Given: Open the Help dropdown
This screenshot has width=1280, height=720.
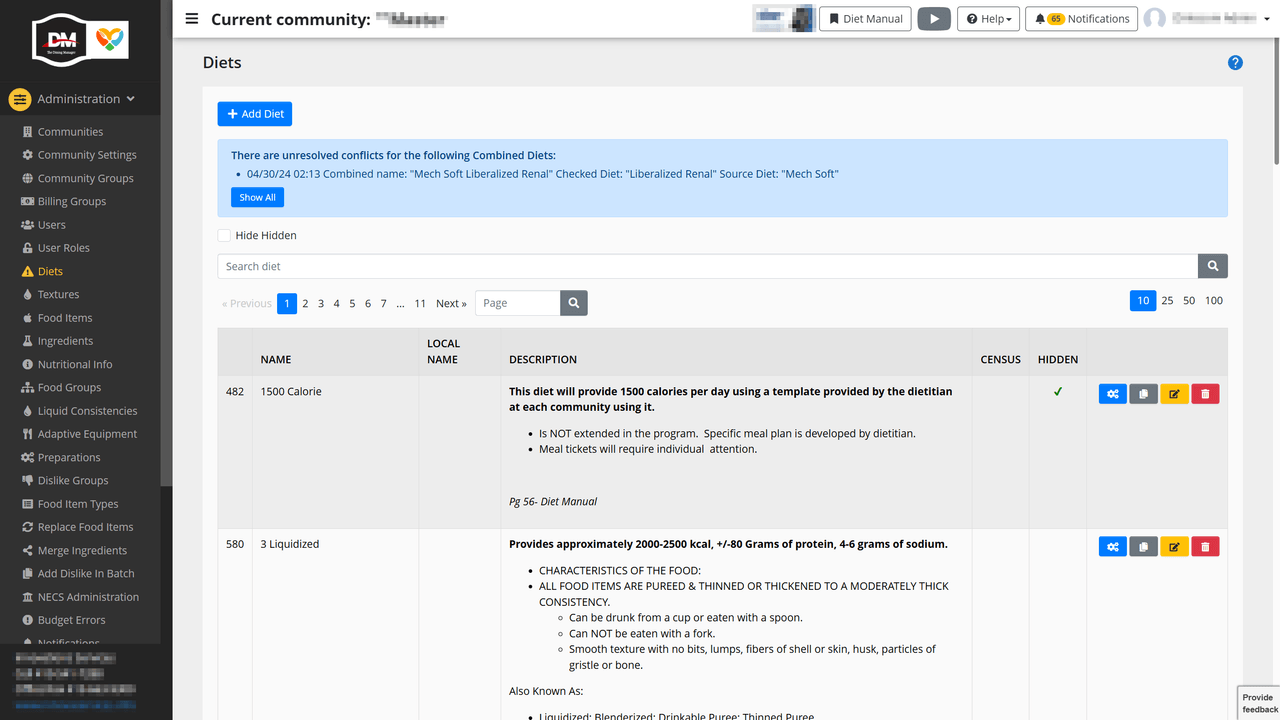Looking at the screenshot, I should click(x=989, y=19).
